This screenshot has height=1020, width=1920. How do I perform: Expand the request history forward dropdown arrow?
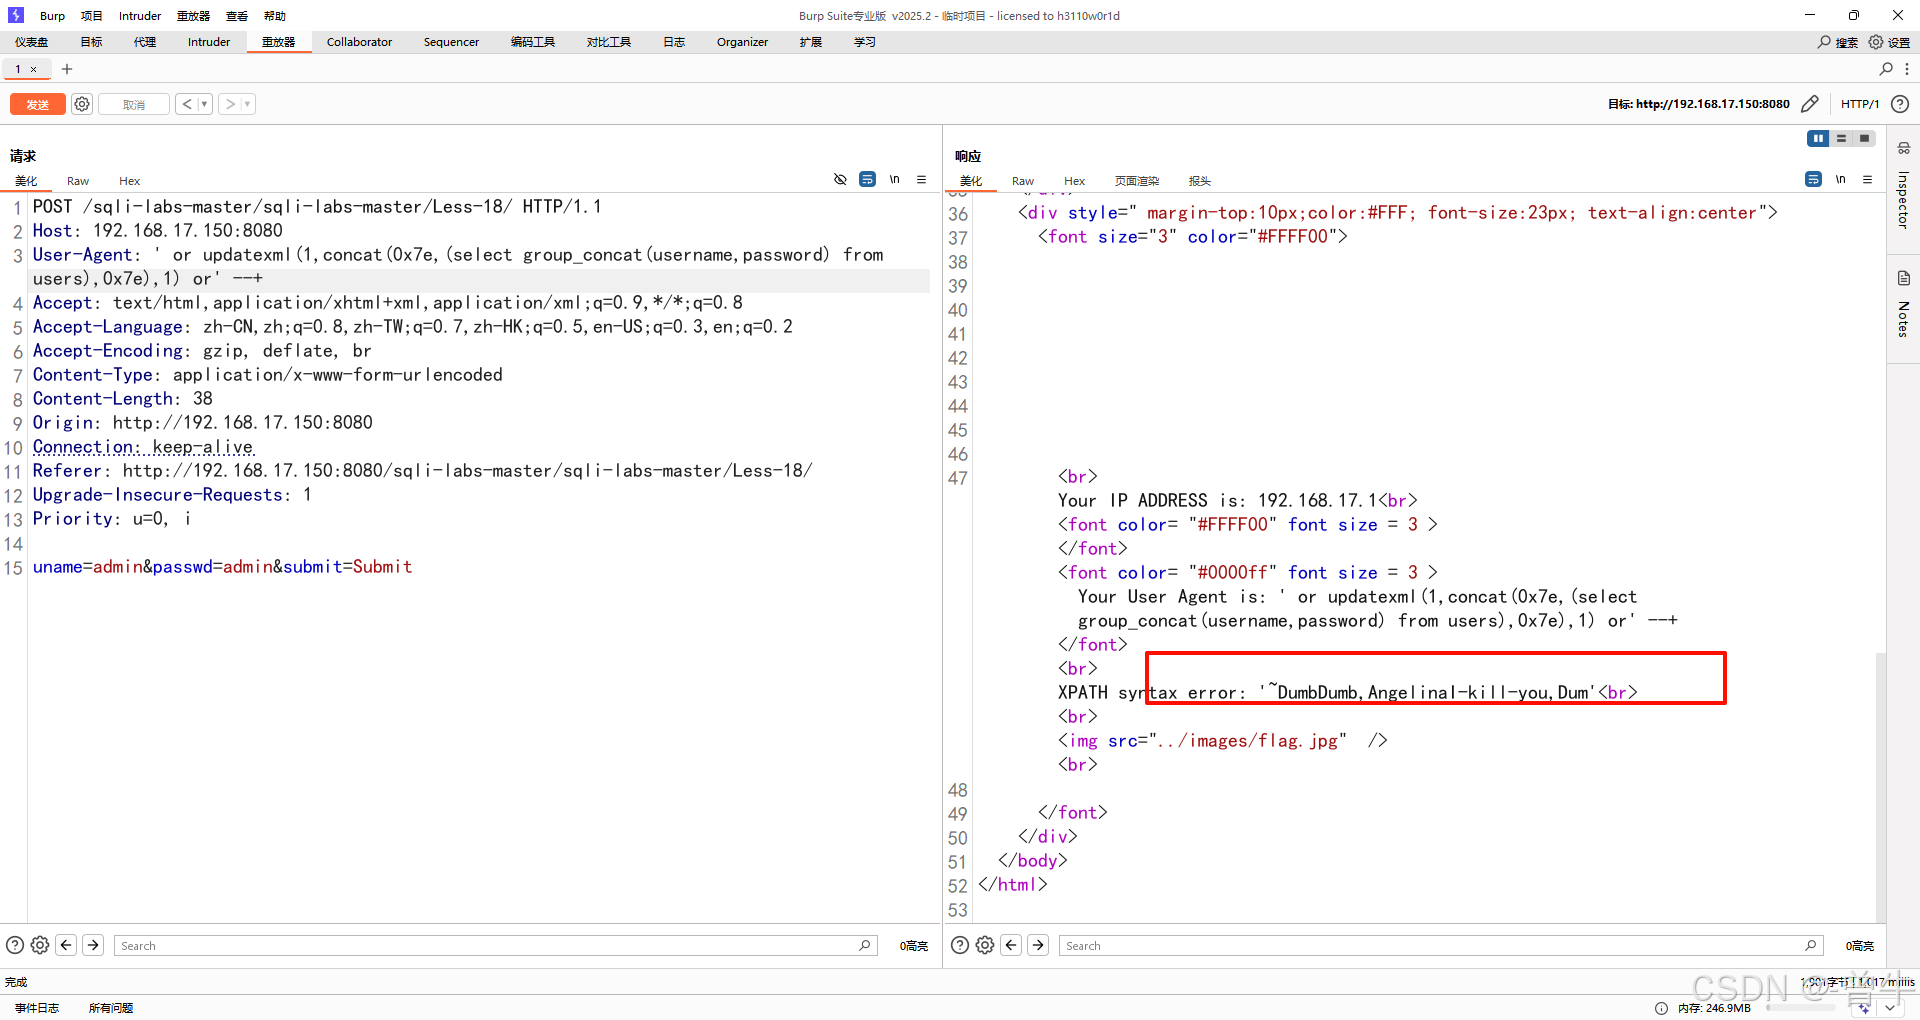click(x=248, y=104)
